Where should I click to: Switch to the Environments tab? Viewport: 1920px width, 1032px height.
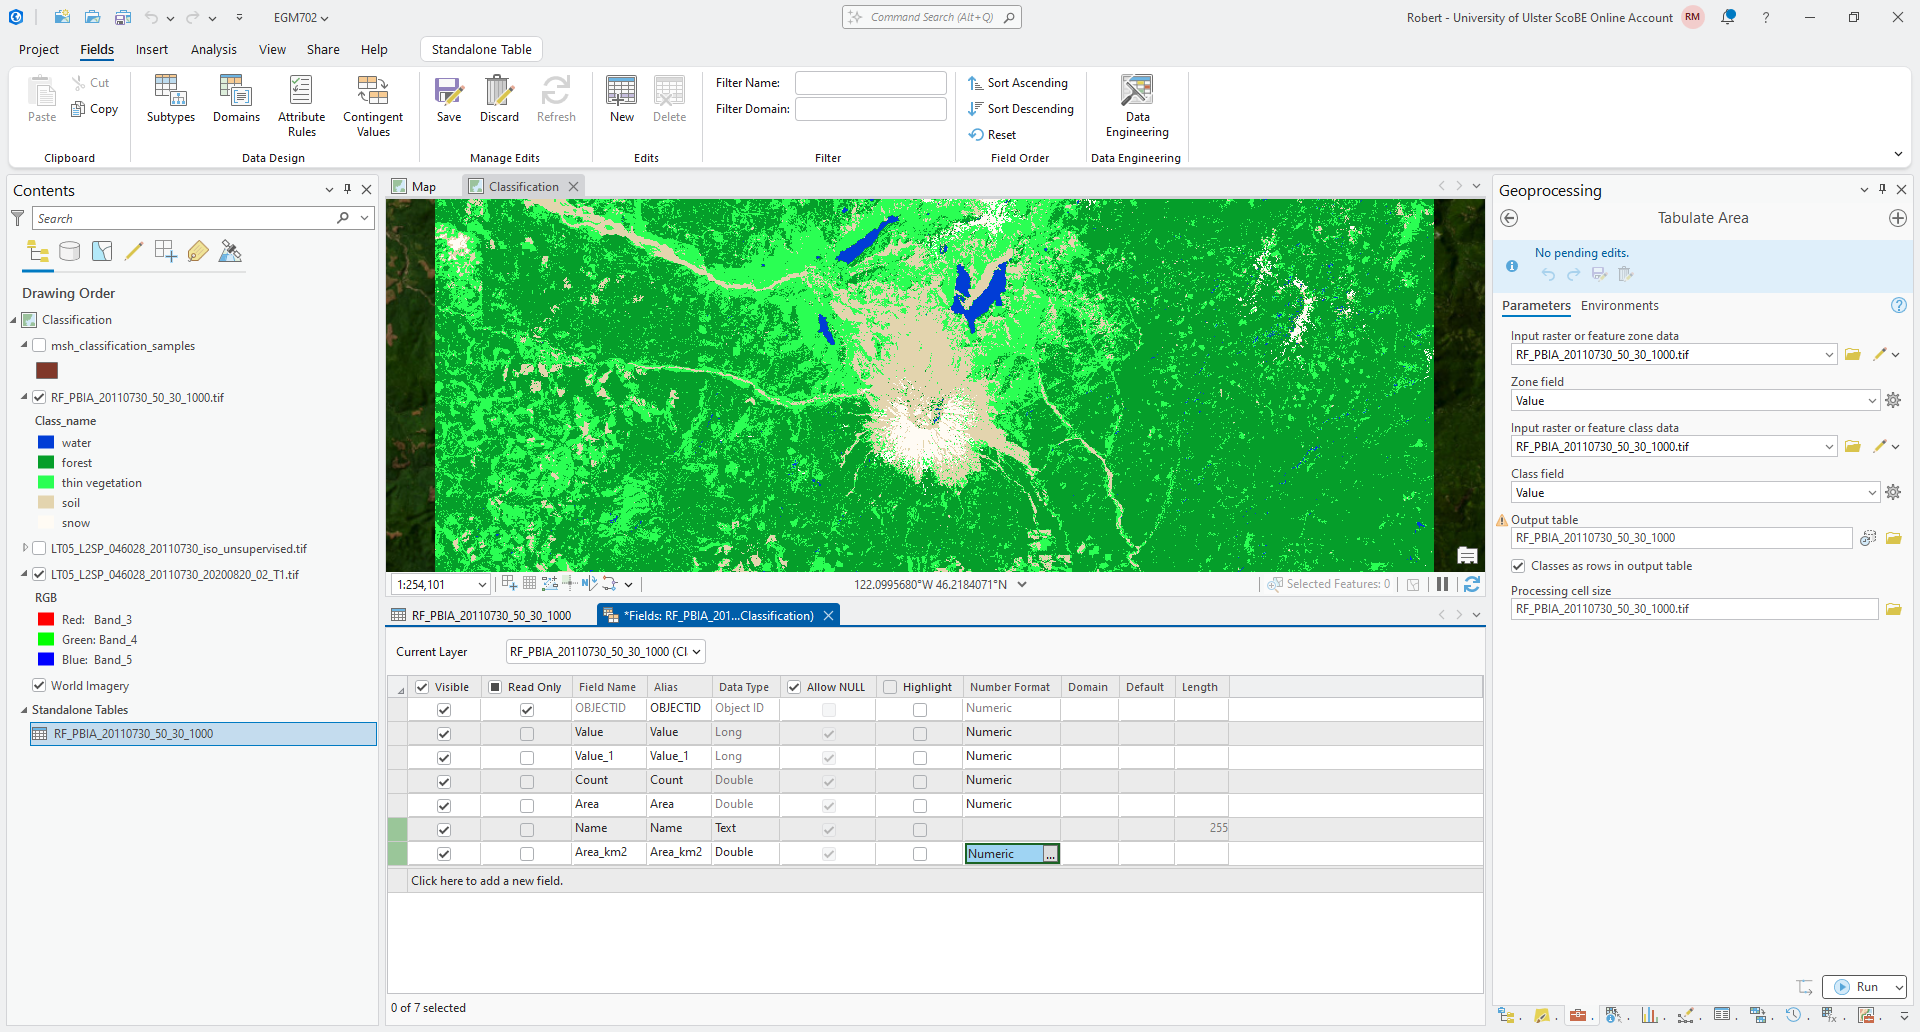1619,306
